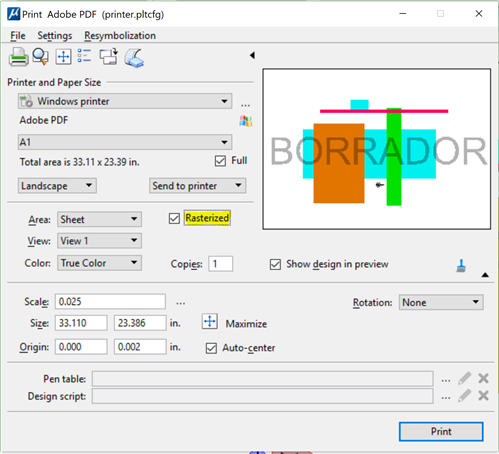Uncheck the Rasterized checkbox

174,219
